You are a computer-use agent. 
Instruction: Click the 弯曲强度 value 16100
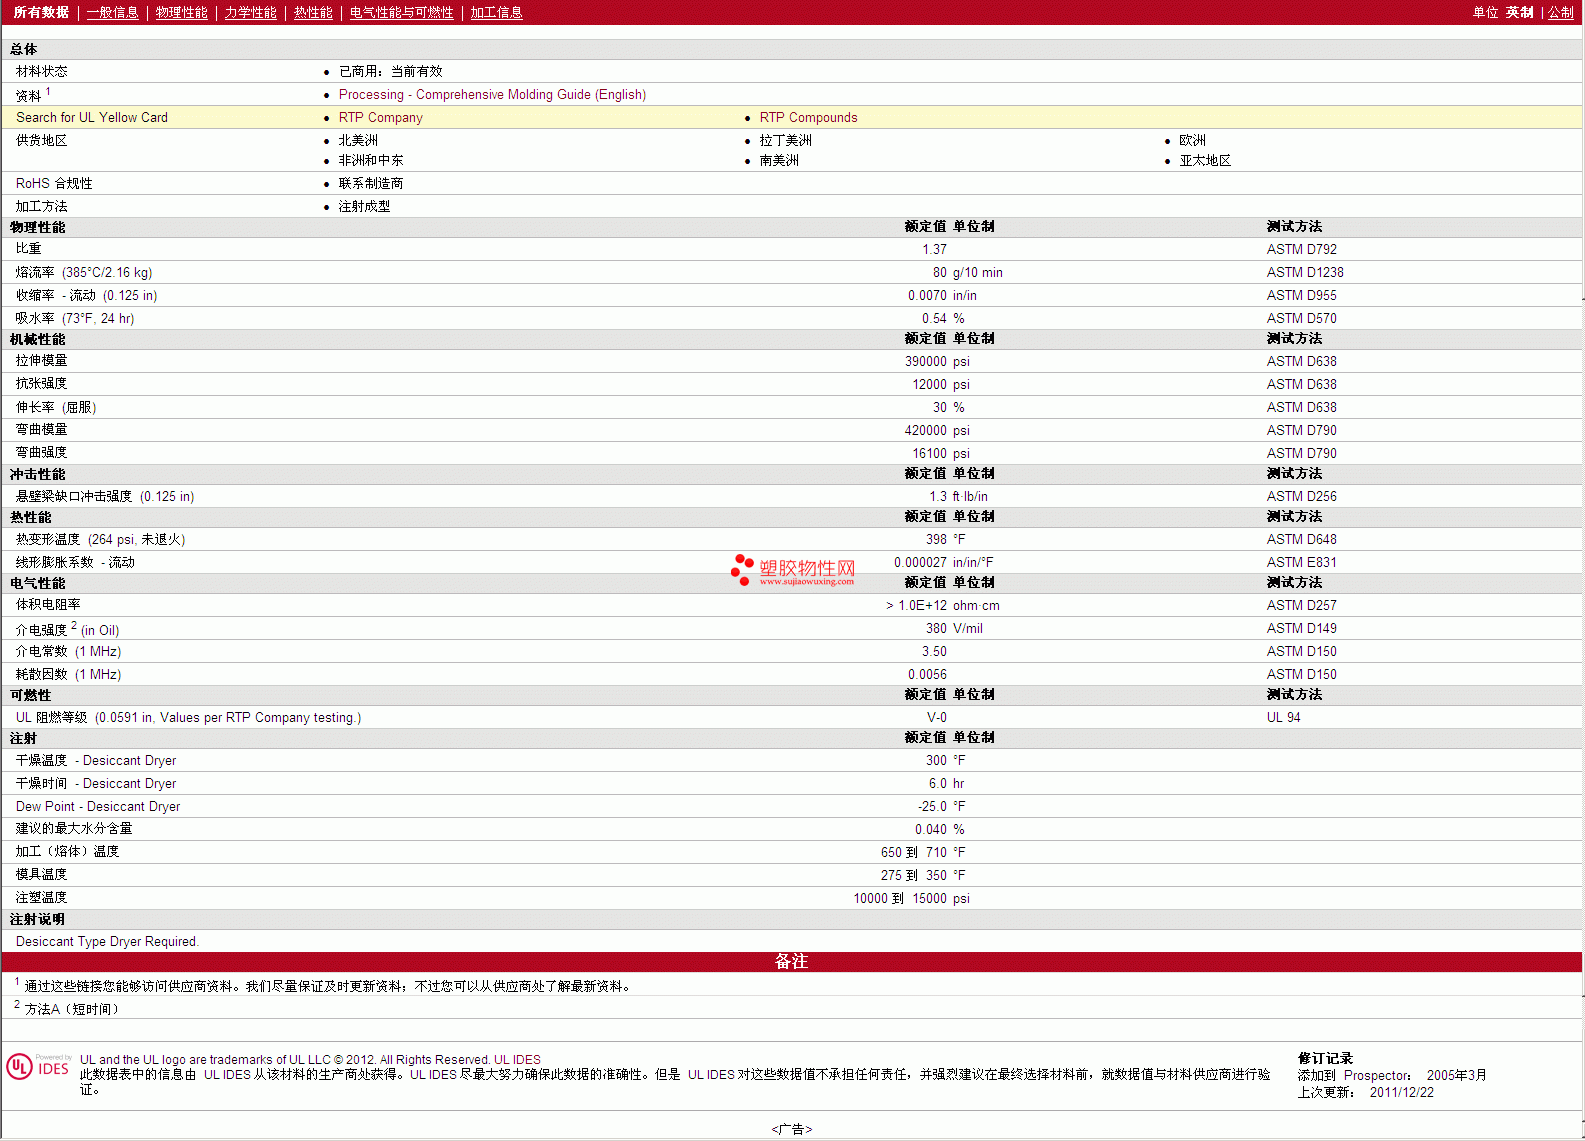click(929, 454)
